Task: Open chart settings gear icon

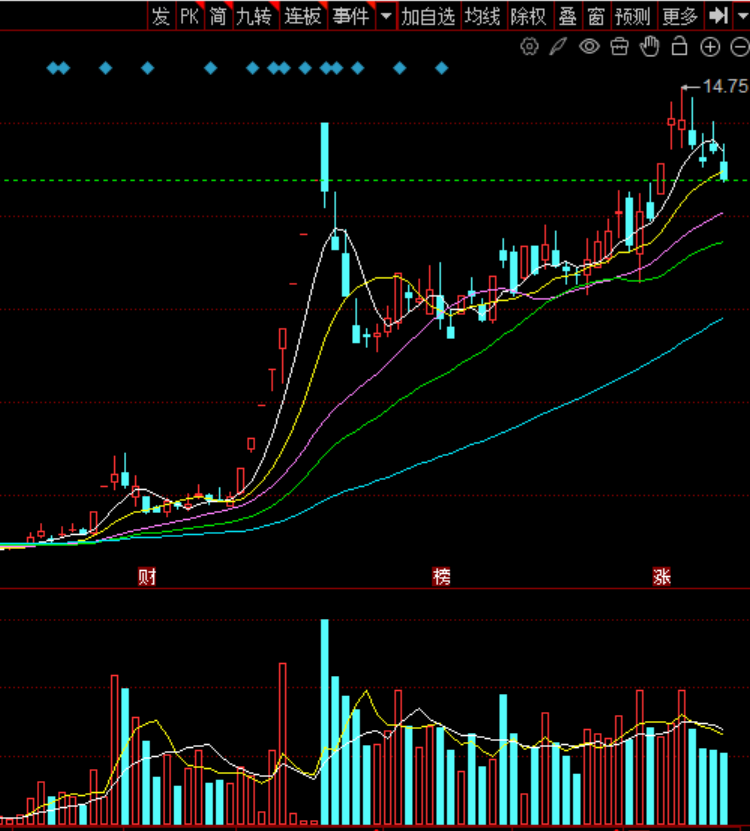Action: (x=529, y=46)
